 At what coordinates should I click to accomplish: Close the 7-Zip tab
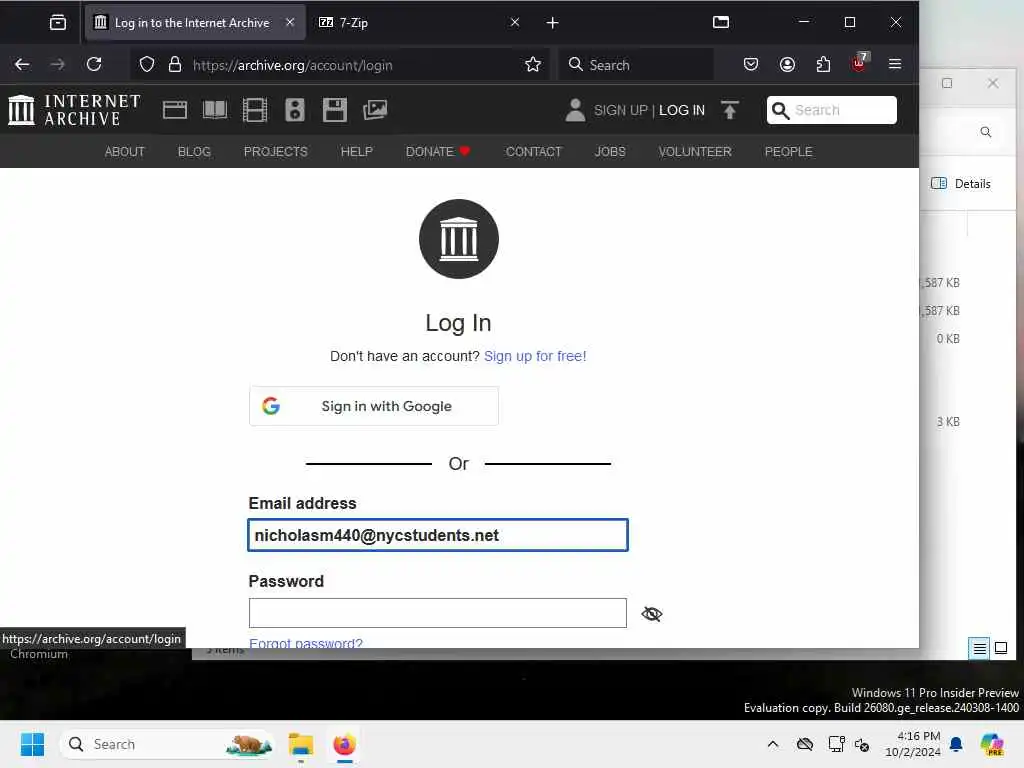(515, 22)
